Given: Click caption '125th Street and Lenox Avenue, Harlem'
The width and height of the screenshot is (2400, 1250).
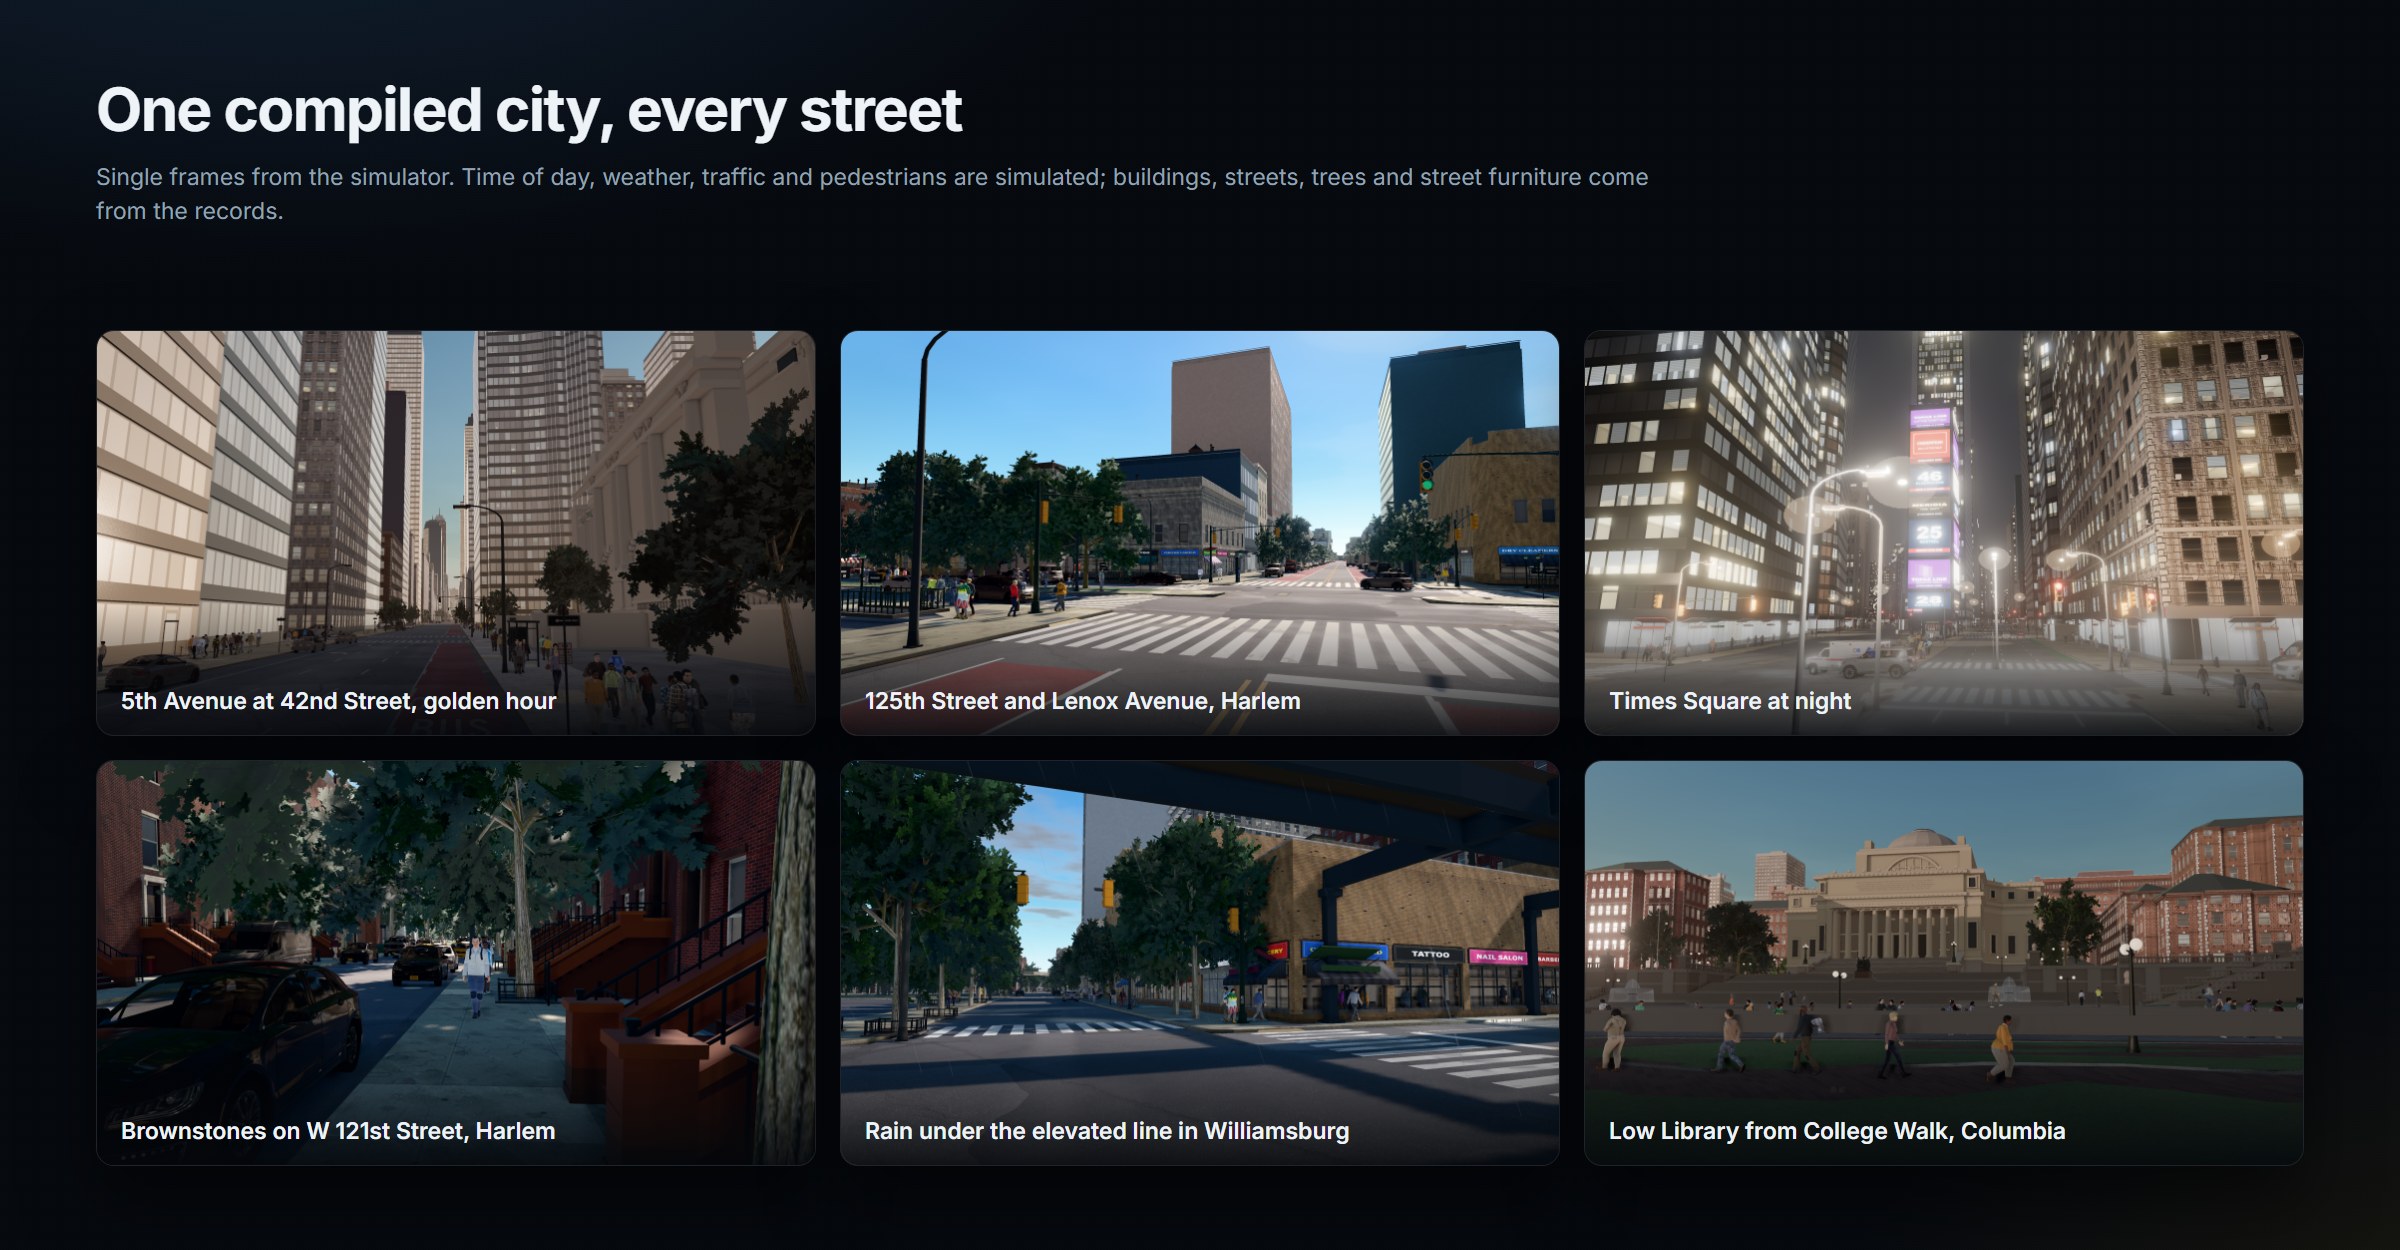Looking at the screenshot, I should click(1082, 701).
